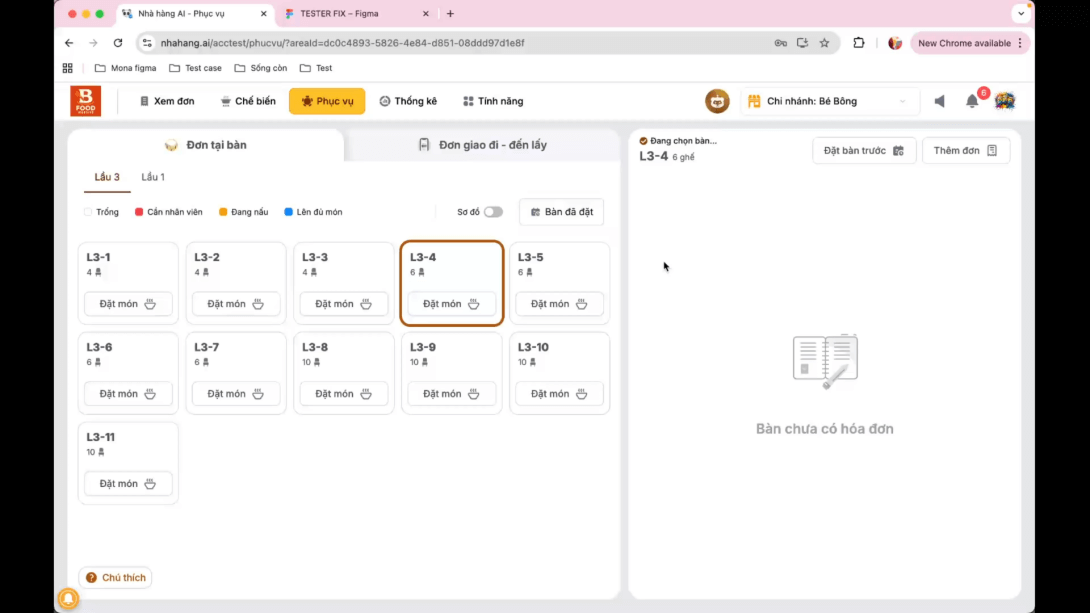Switch to Lầu 1 floor tab
The width and height of the screenshot is (1090, 613).
153,177
